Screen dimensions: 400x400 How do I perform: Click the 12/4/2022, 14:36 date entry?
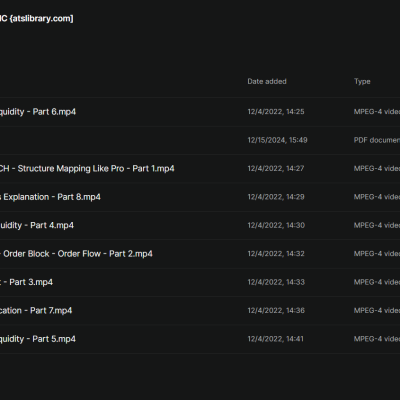[x=276, y=310]
